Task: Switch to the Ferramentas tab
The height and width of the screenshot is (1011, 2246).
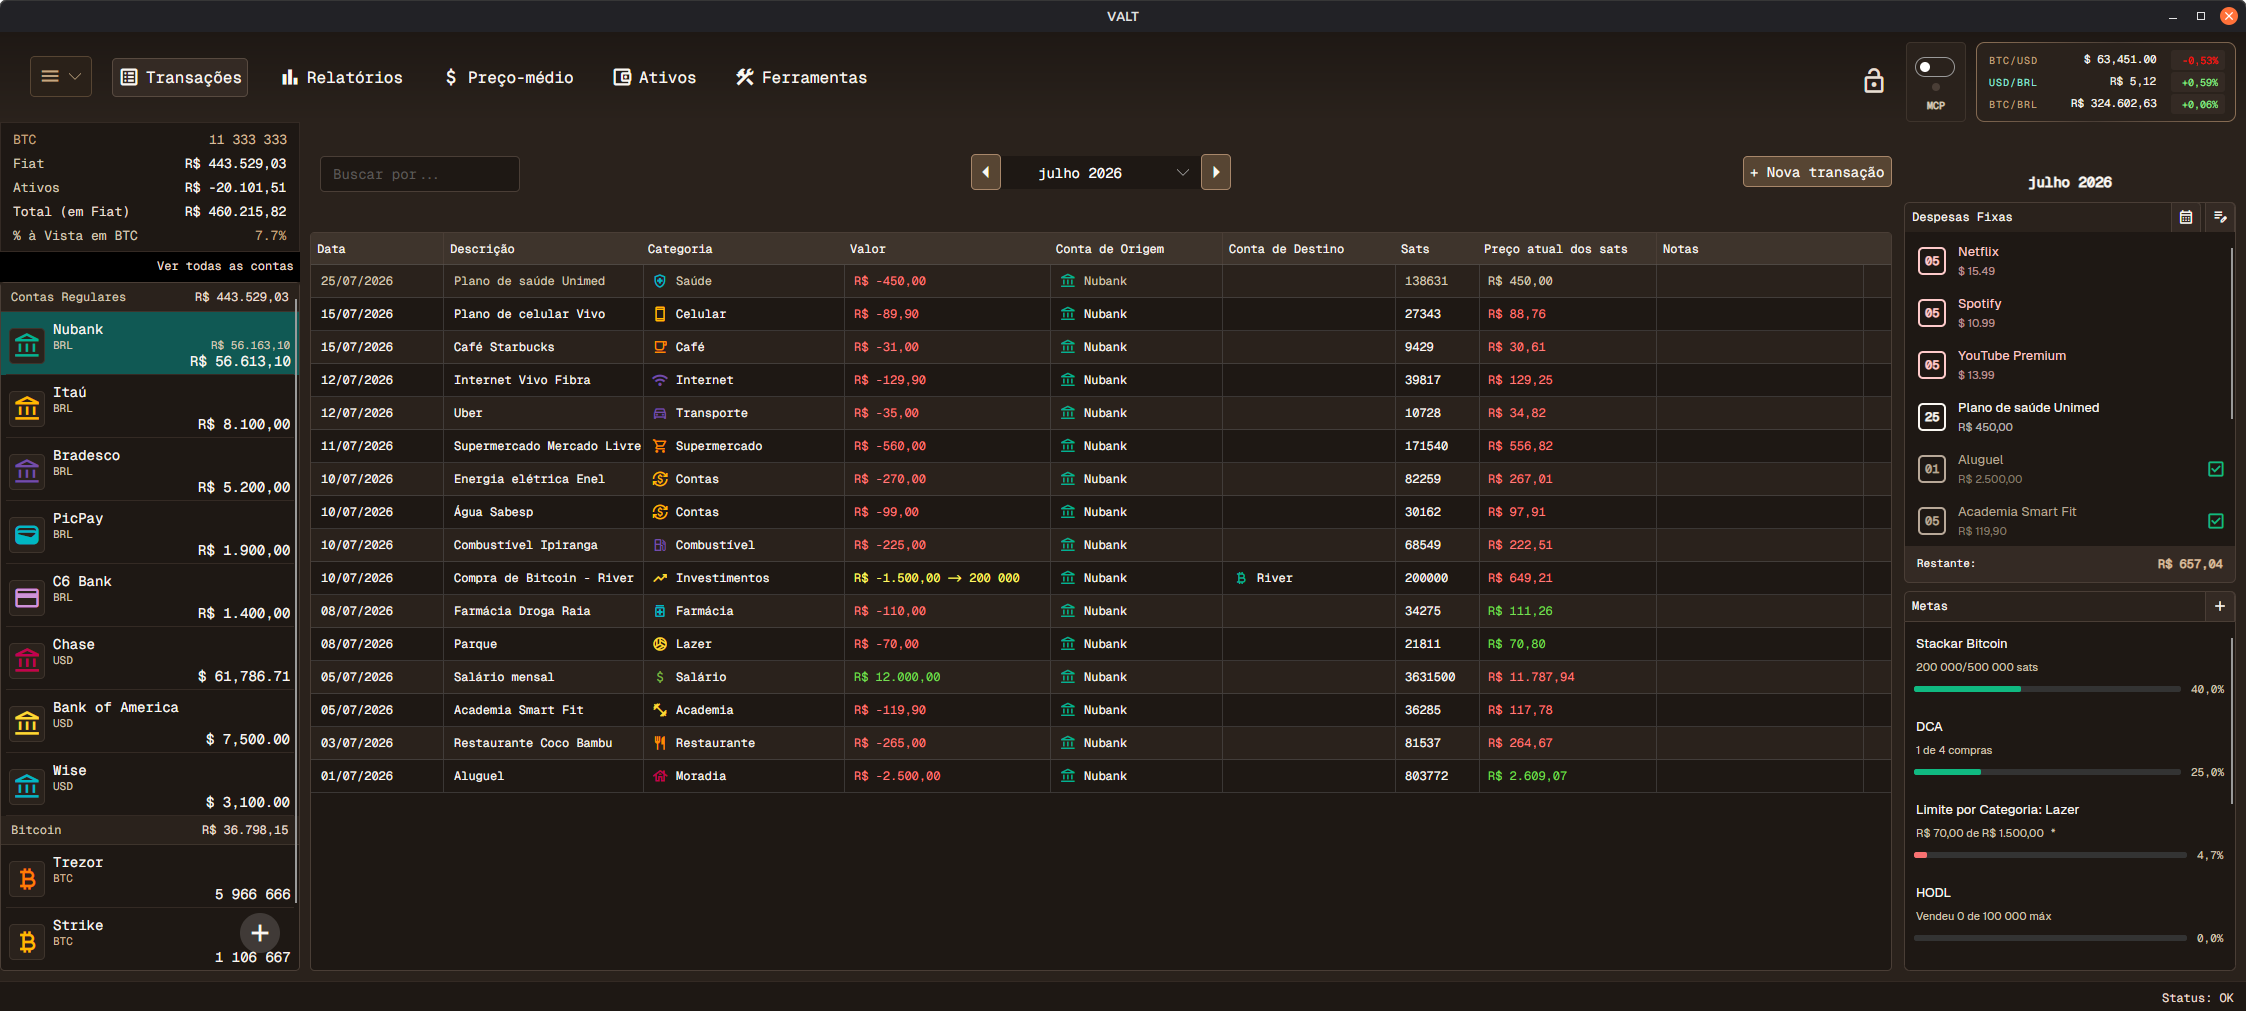Action: coord(802,77)
